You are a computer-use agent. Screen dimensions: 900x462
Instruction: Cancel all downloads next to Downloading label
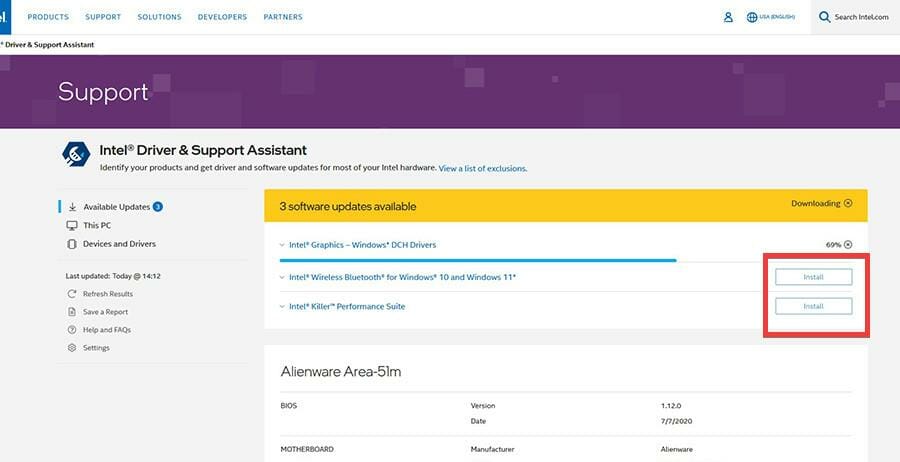pos(848,204)
